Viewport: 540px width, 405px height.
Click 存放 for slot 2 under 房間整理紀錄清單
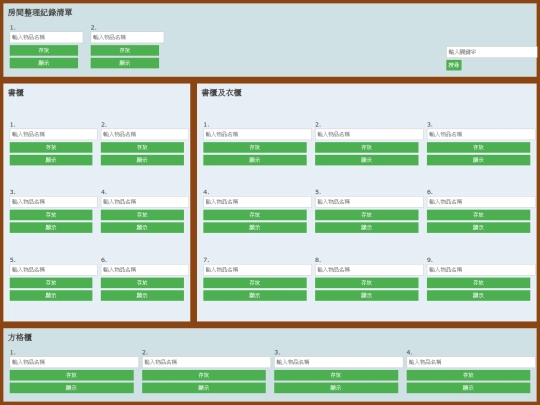[x=125, y=50]
